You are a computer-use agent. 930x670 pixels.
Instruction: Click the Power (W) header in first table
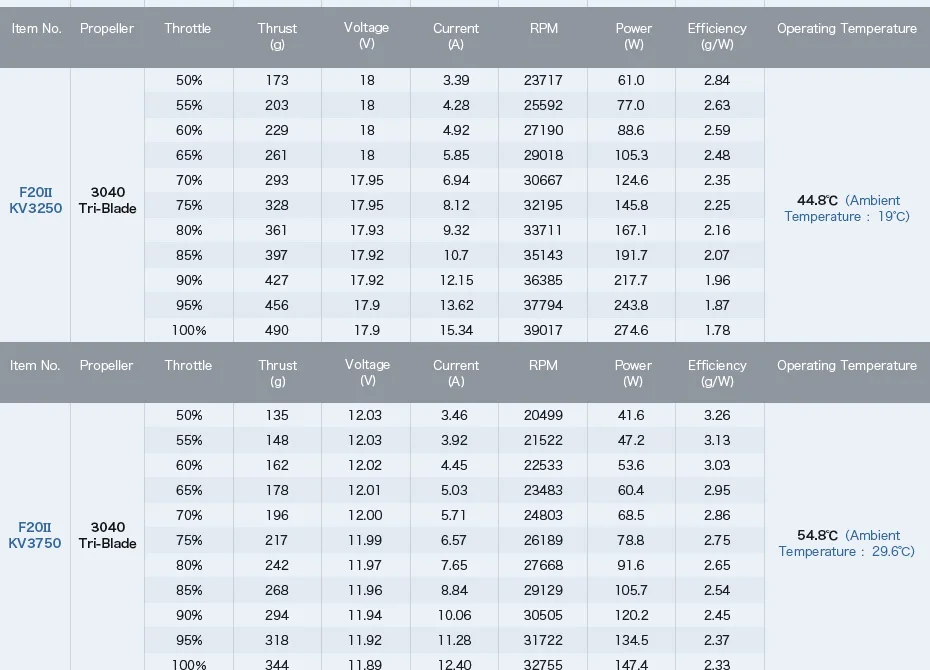[x=633, y=36]
